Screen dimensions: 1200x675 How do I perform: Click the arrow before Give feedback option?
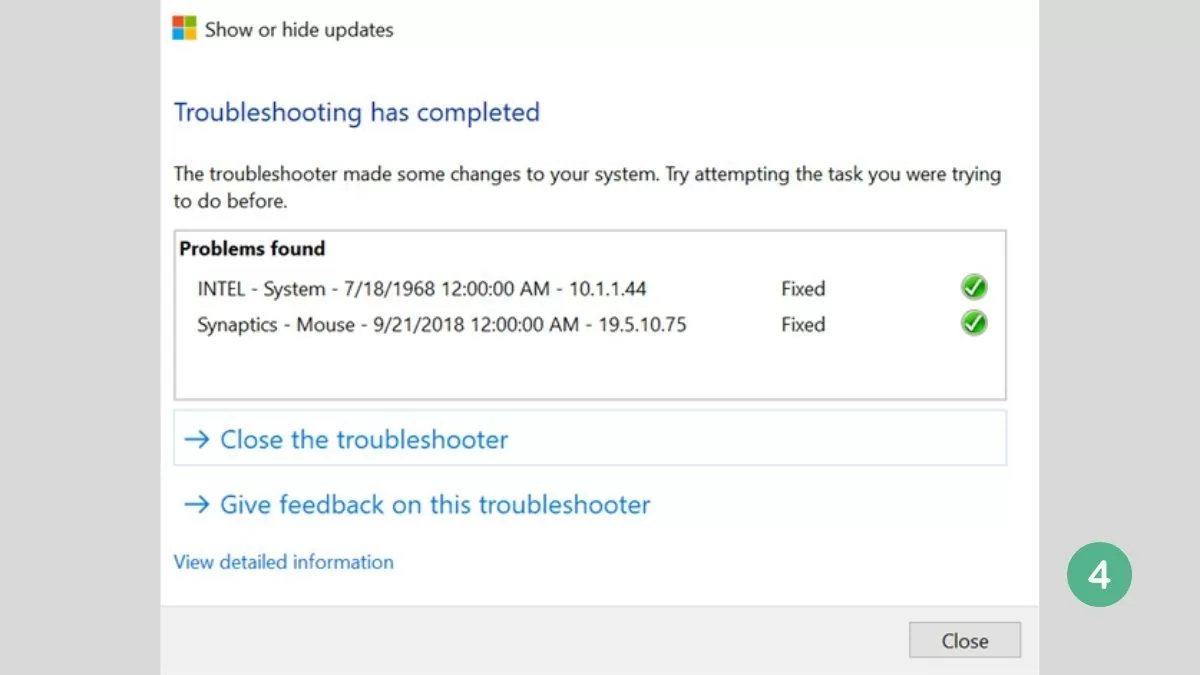pos(196,505)
